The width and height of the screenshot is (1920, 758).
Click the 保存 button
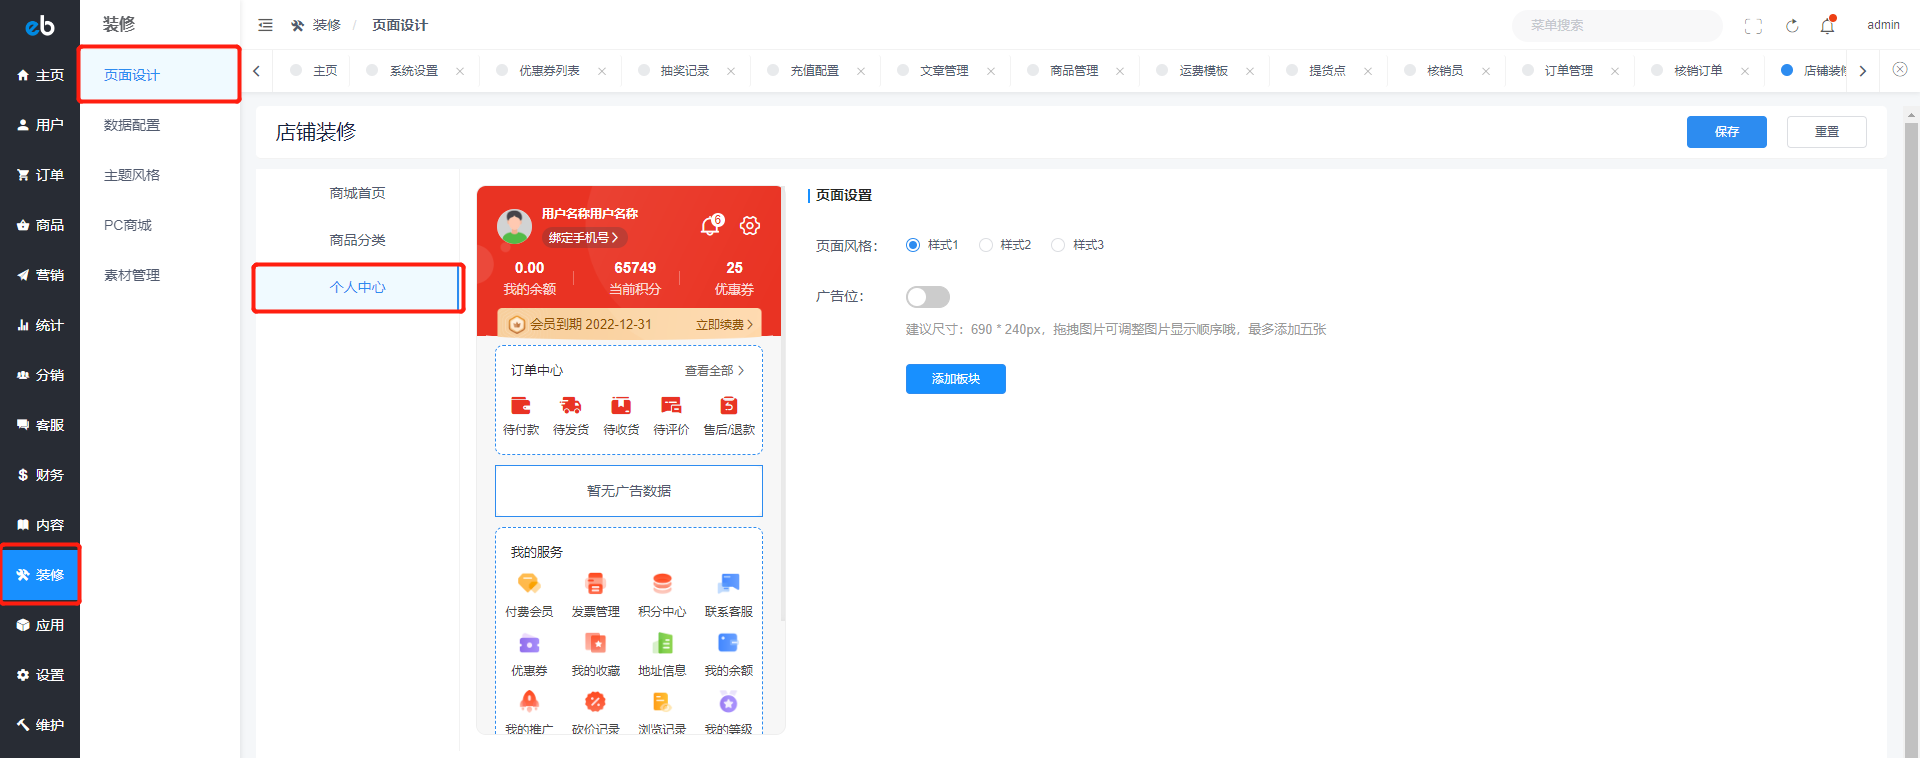point(1727,132)
